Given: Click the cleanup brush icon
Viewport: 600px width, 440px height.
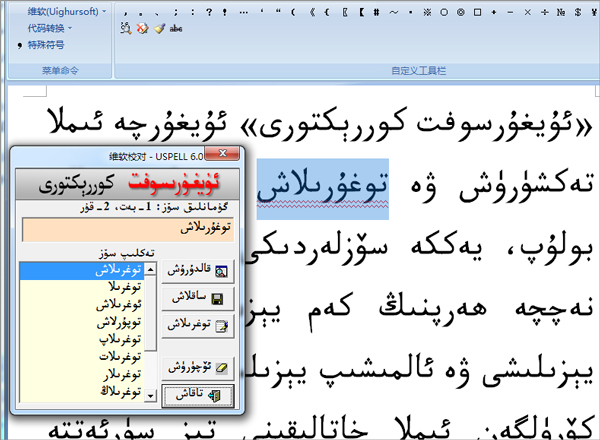Looking at the screenshot, I should 159,28.
